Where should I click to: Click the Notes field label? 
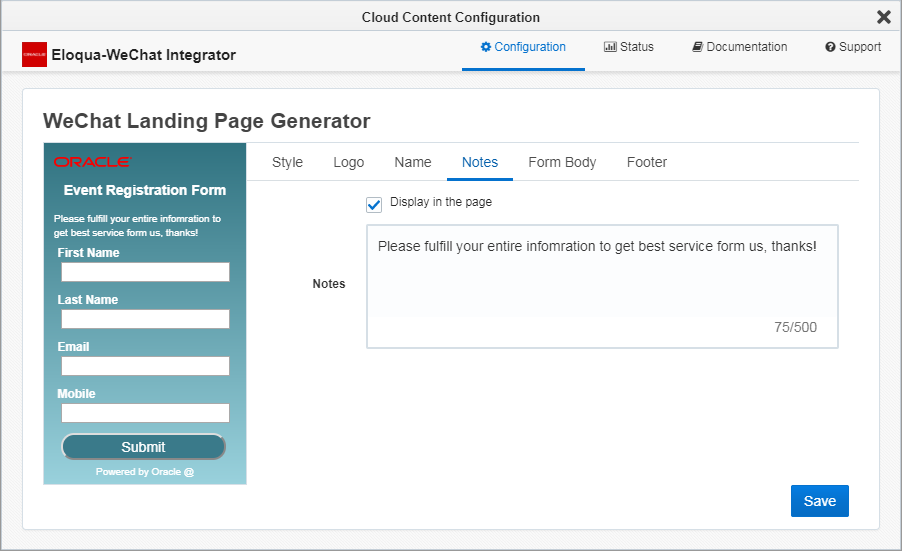point(328,284)
